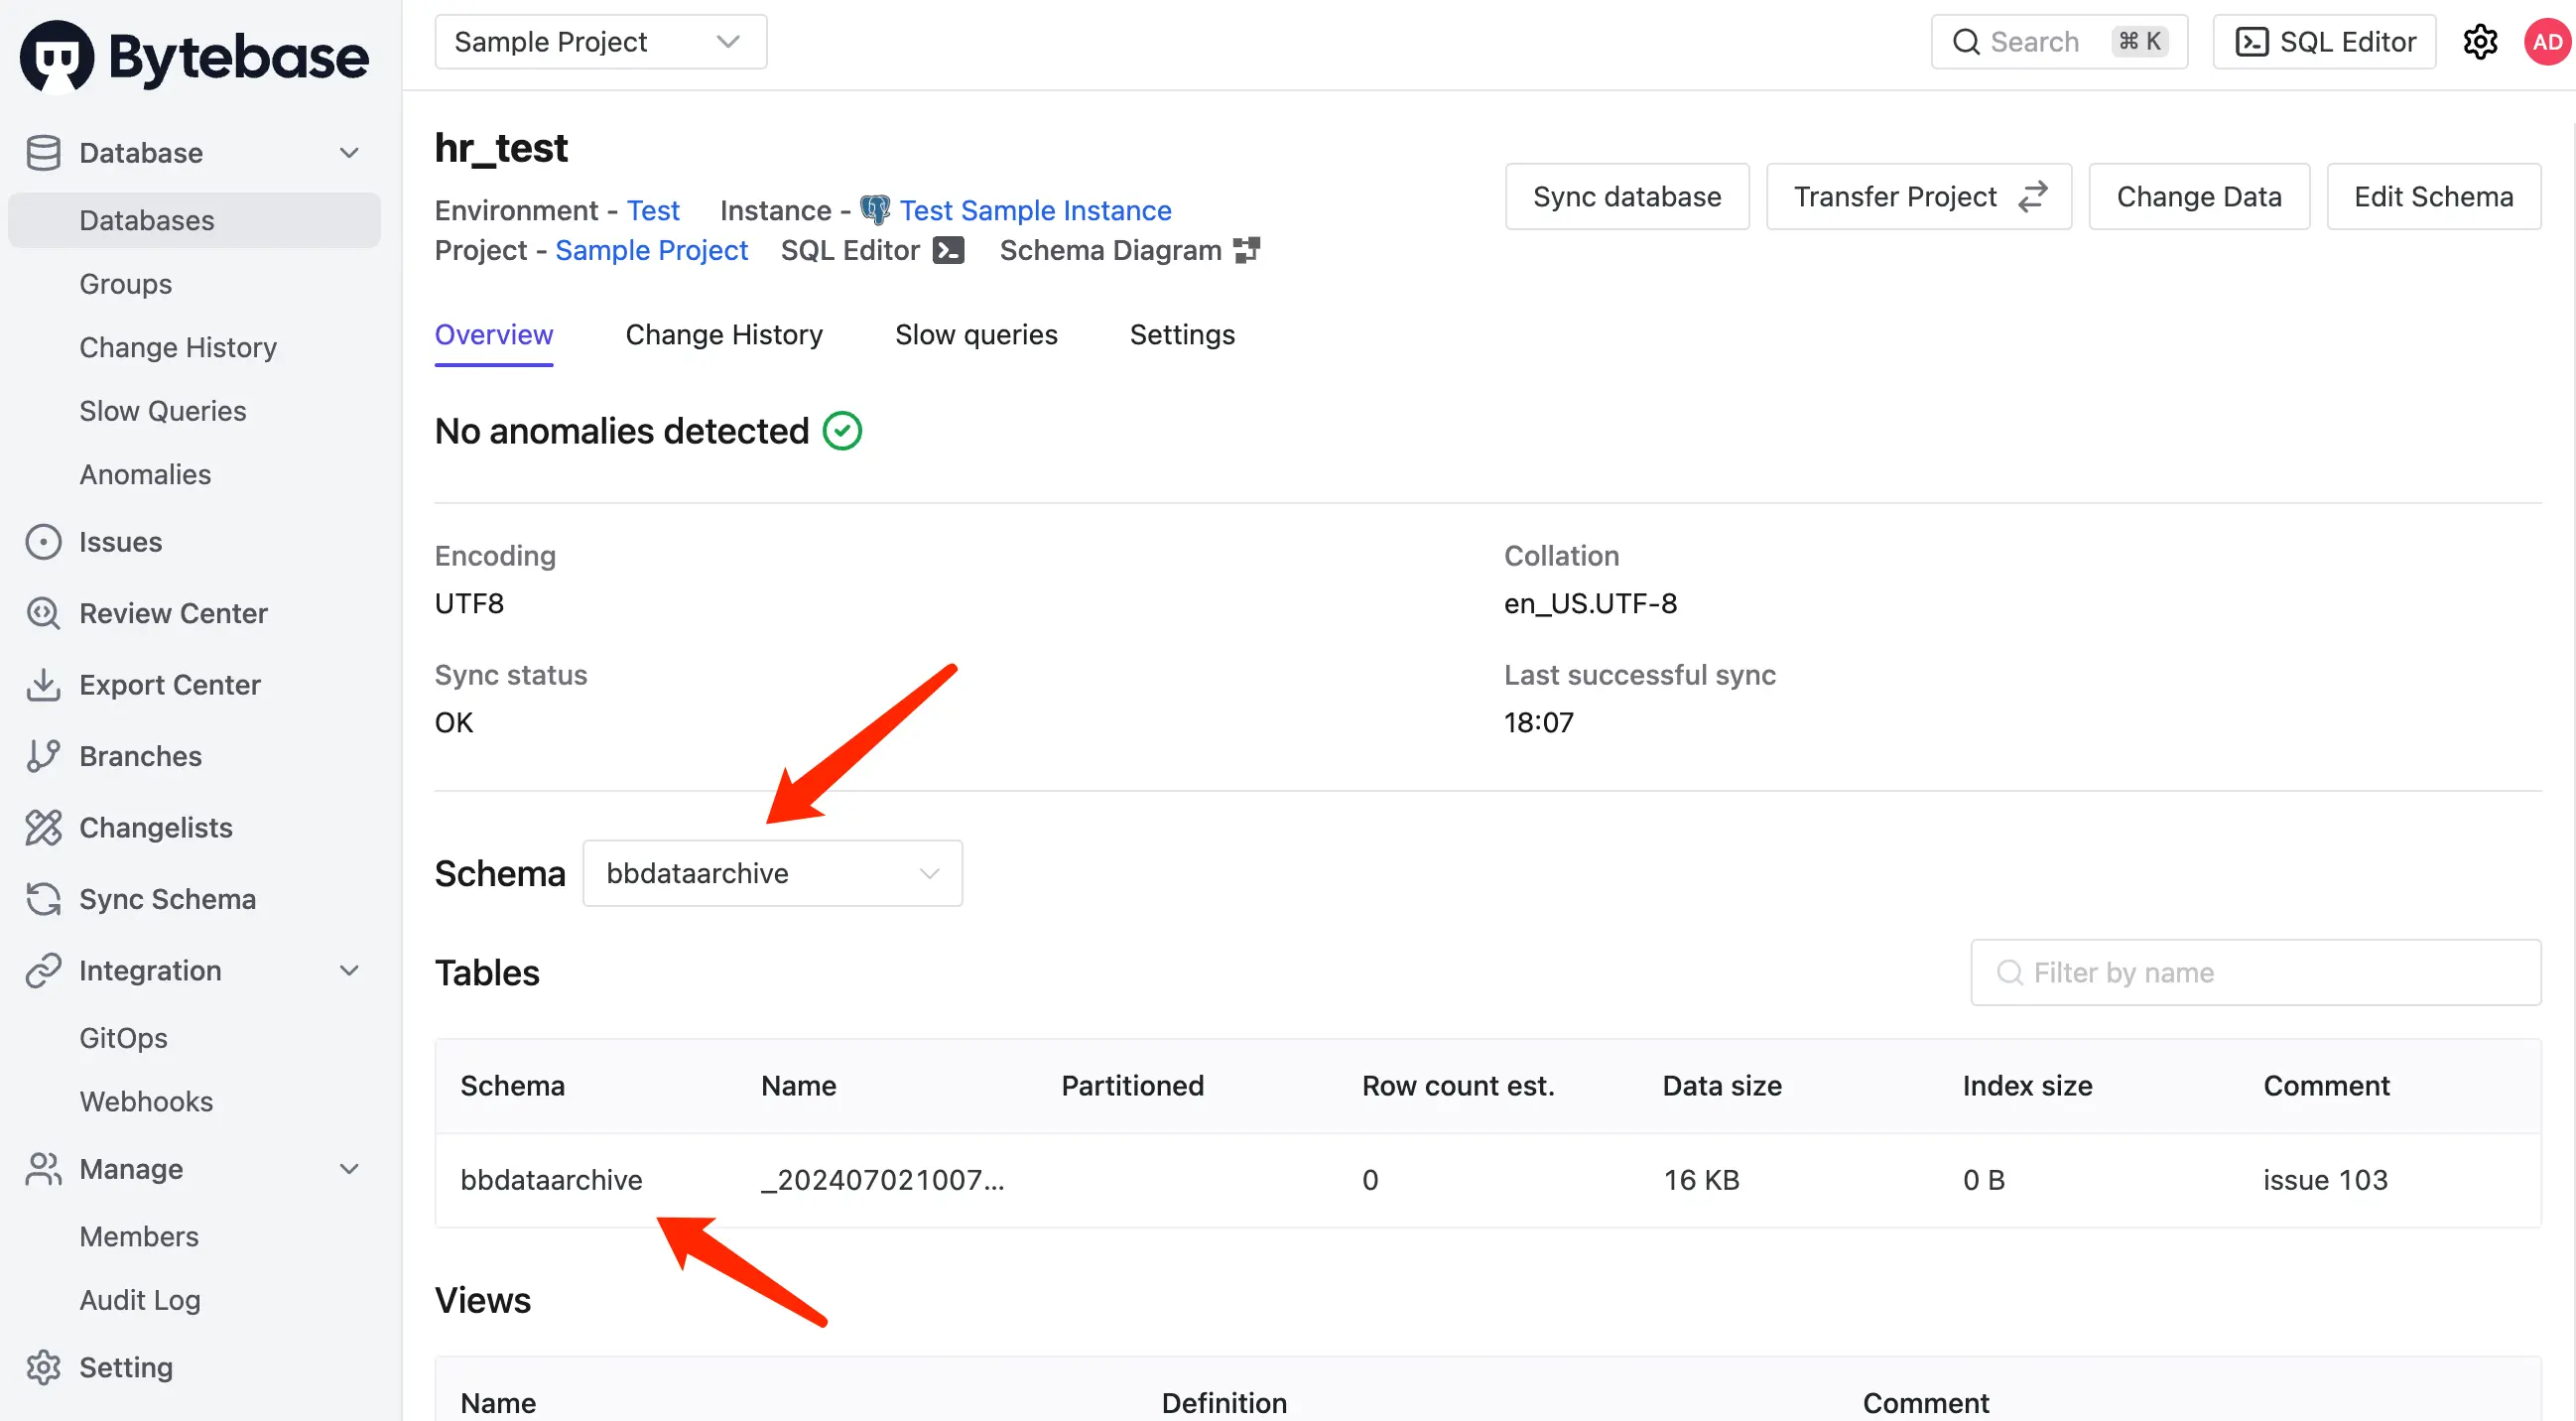Expand the bbdataarchive schema dropdown
This screenshot has width=2576, height=1421.
(772, 871)
